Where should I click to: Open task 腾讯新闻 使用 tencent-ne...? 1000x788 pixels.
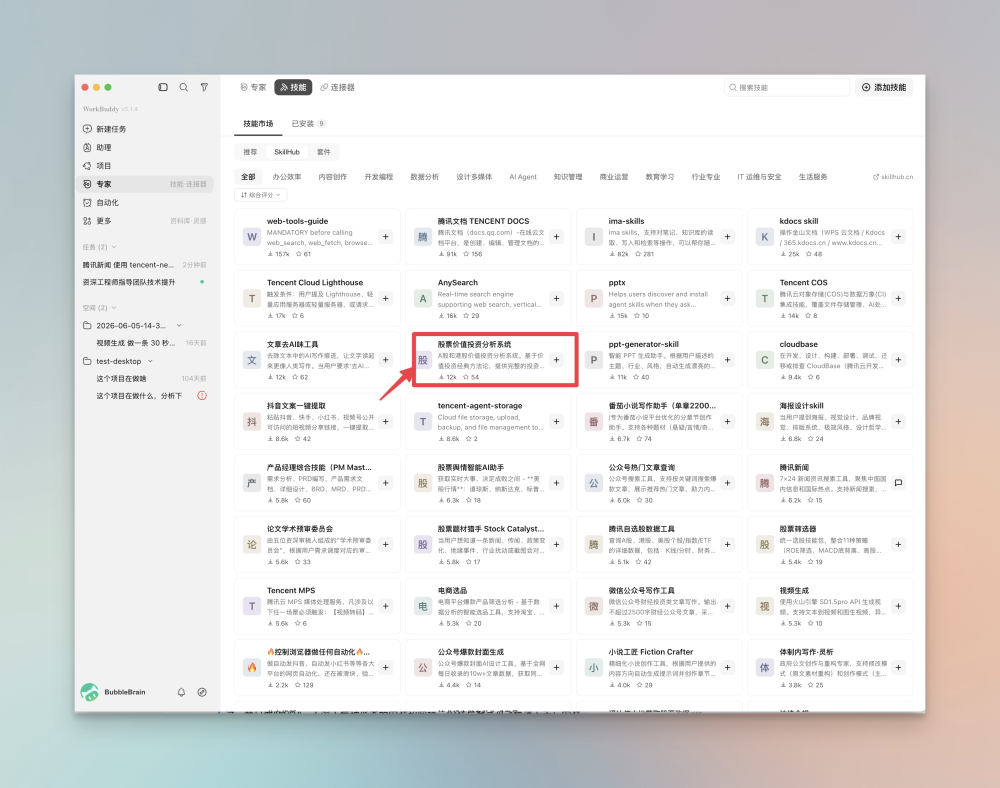(144, 265)
